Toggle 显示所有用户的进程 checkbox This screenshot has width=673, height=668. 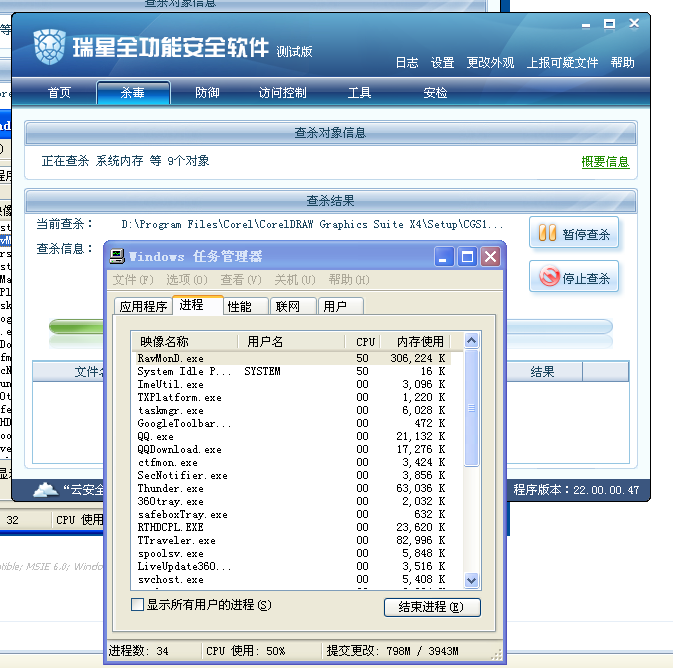point(137,604)
